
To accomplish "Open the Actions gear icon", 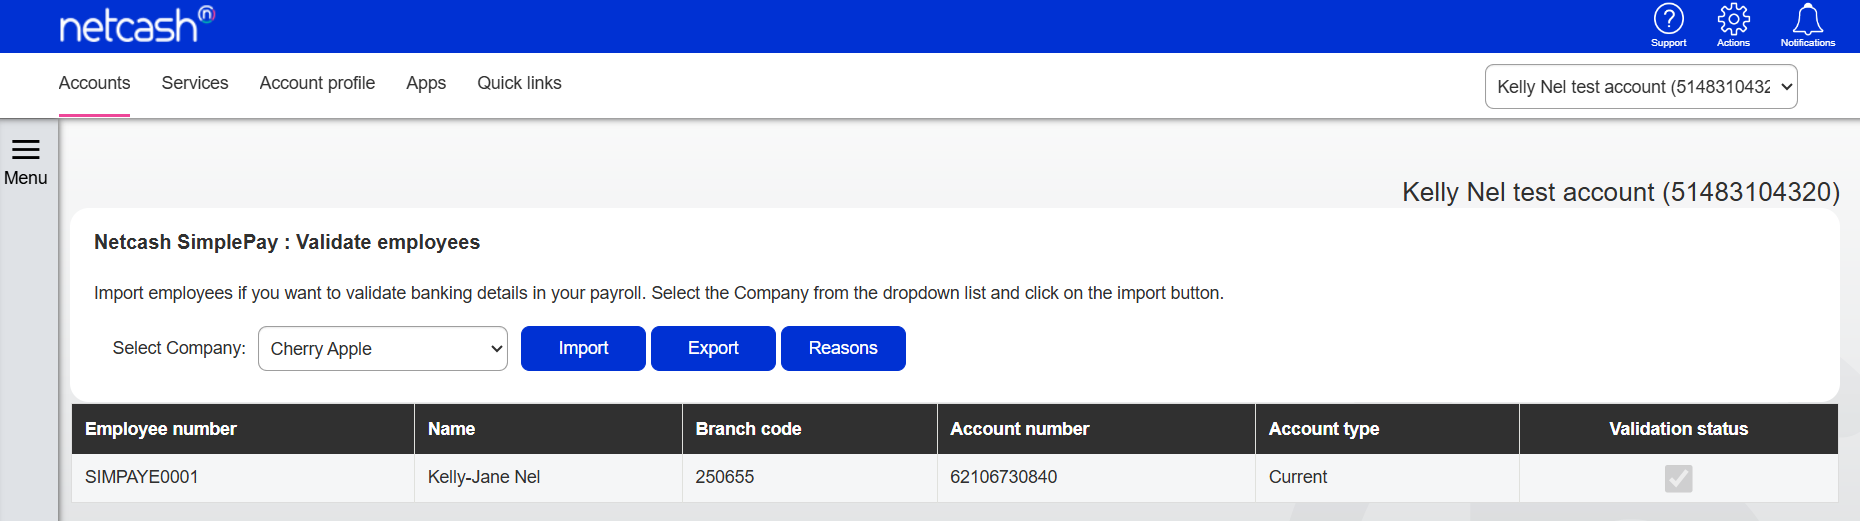I will pos(1733,25).
